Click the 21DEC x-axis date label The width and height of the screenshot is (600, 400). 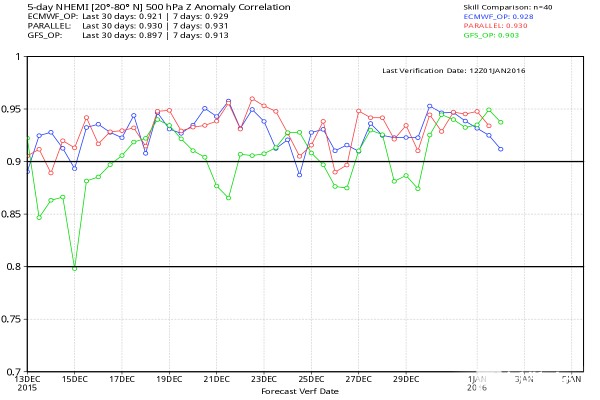[x=217, y=380]
